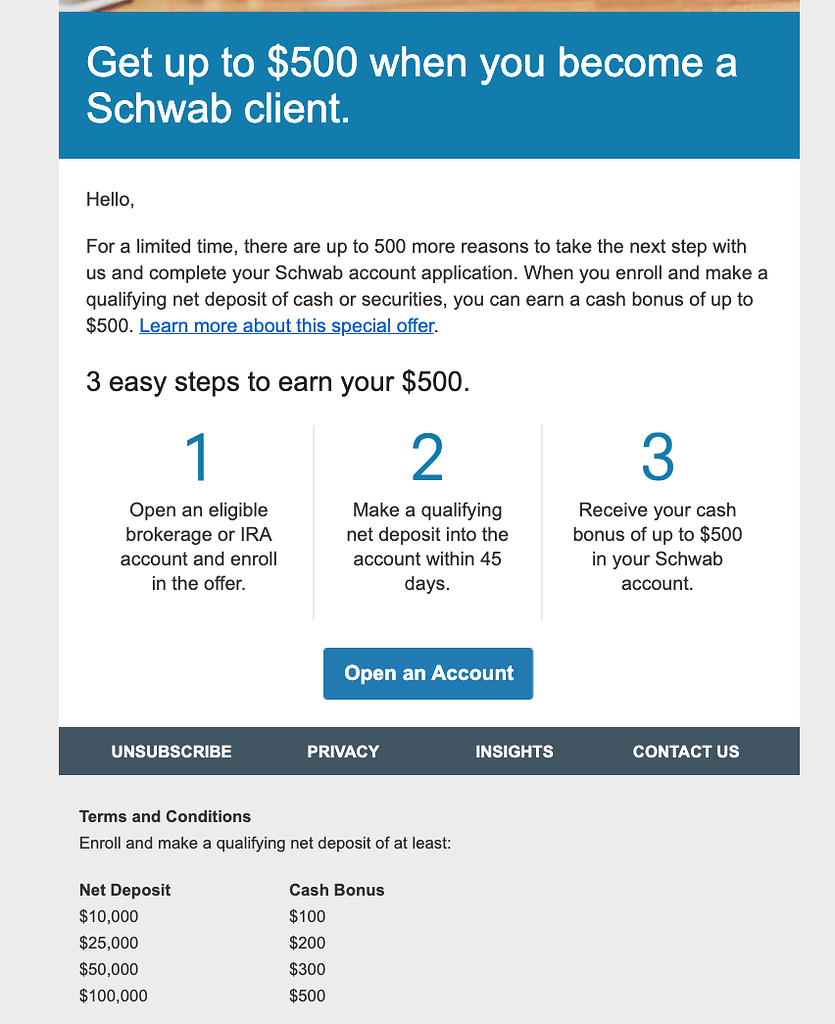
Task: Click the 3 easy steps heading
Action: coord(279,382)
